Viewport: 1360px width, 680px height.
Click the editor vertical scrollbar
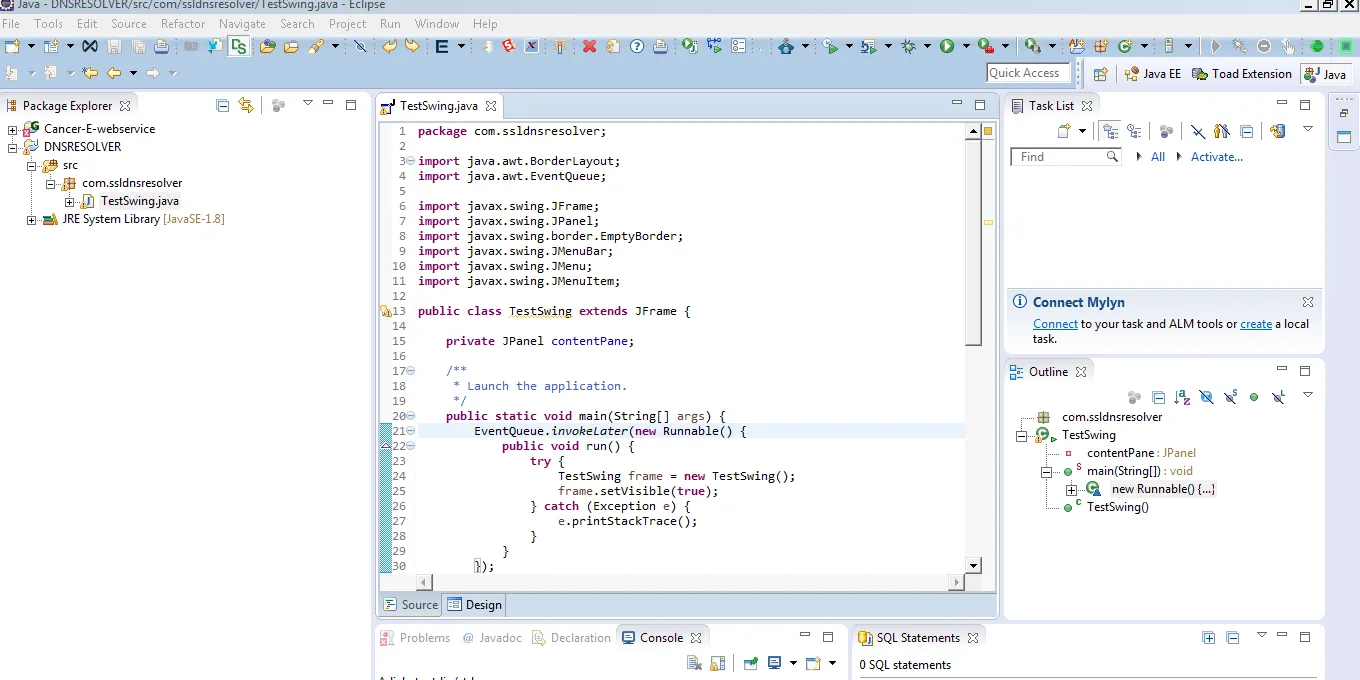[x=973, y=240]
